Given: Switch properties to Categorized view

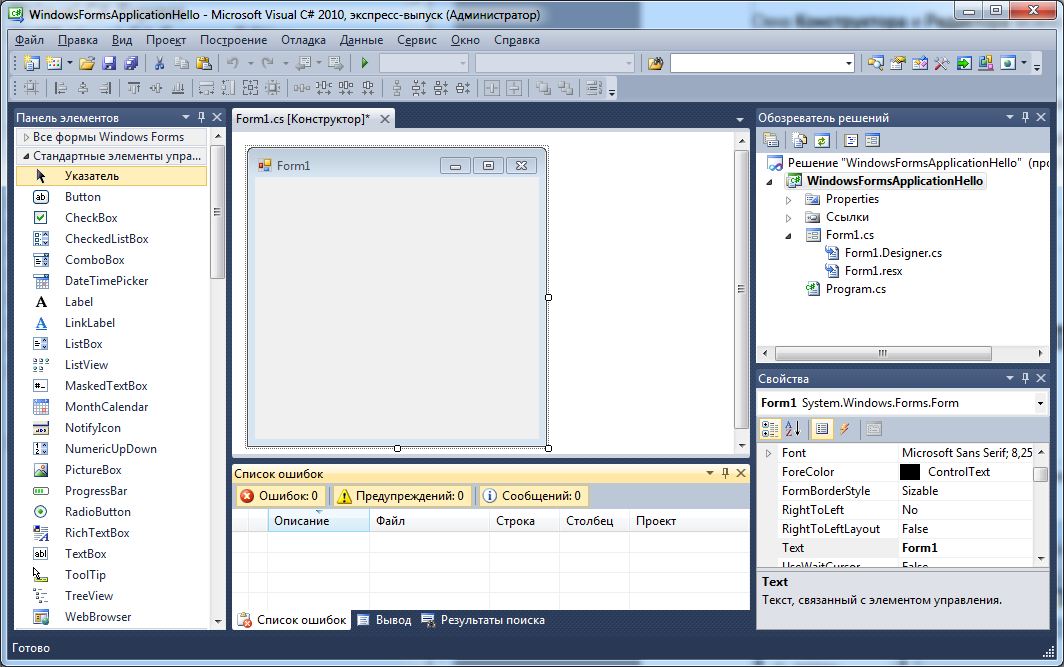Looking at the screenshot, I should [770, 429].
